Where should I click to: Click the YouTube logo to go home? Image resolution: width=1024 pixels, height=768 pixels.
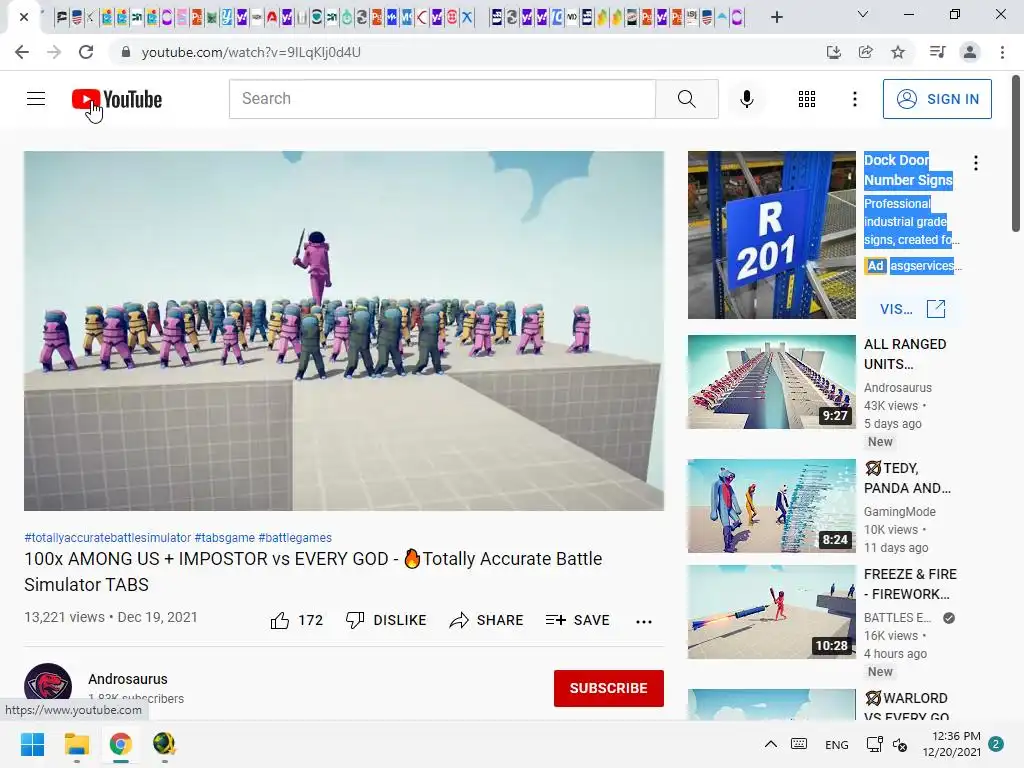click(x=117, y=99)
